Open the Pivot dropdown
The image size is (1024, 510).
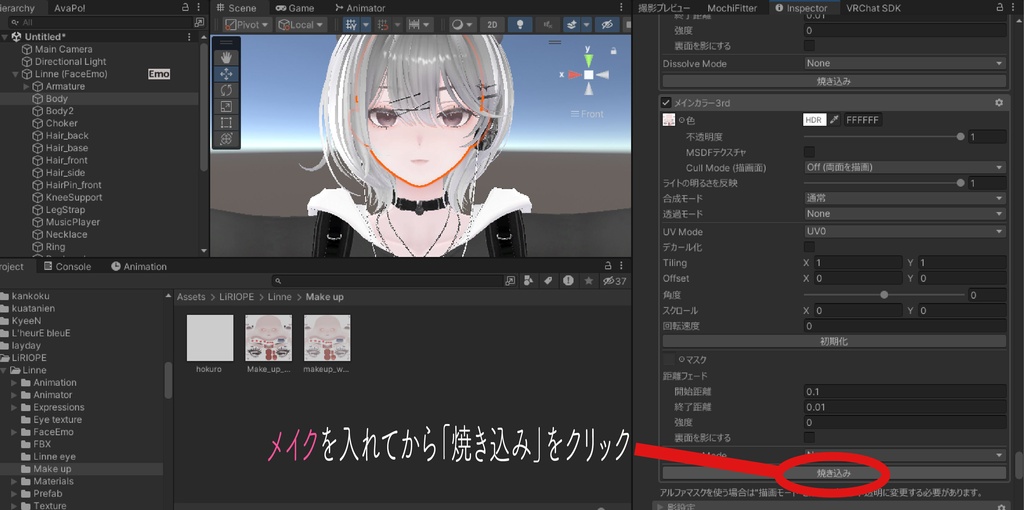tap(247, 25)
